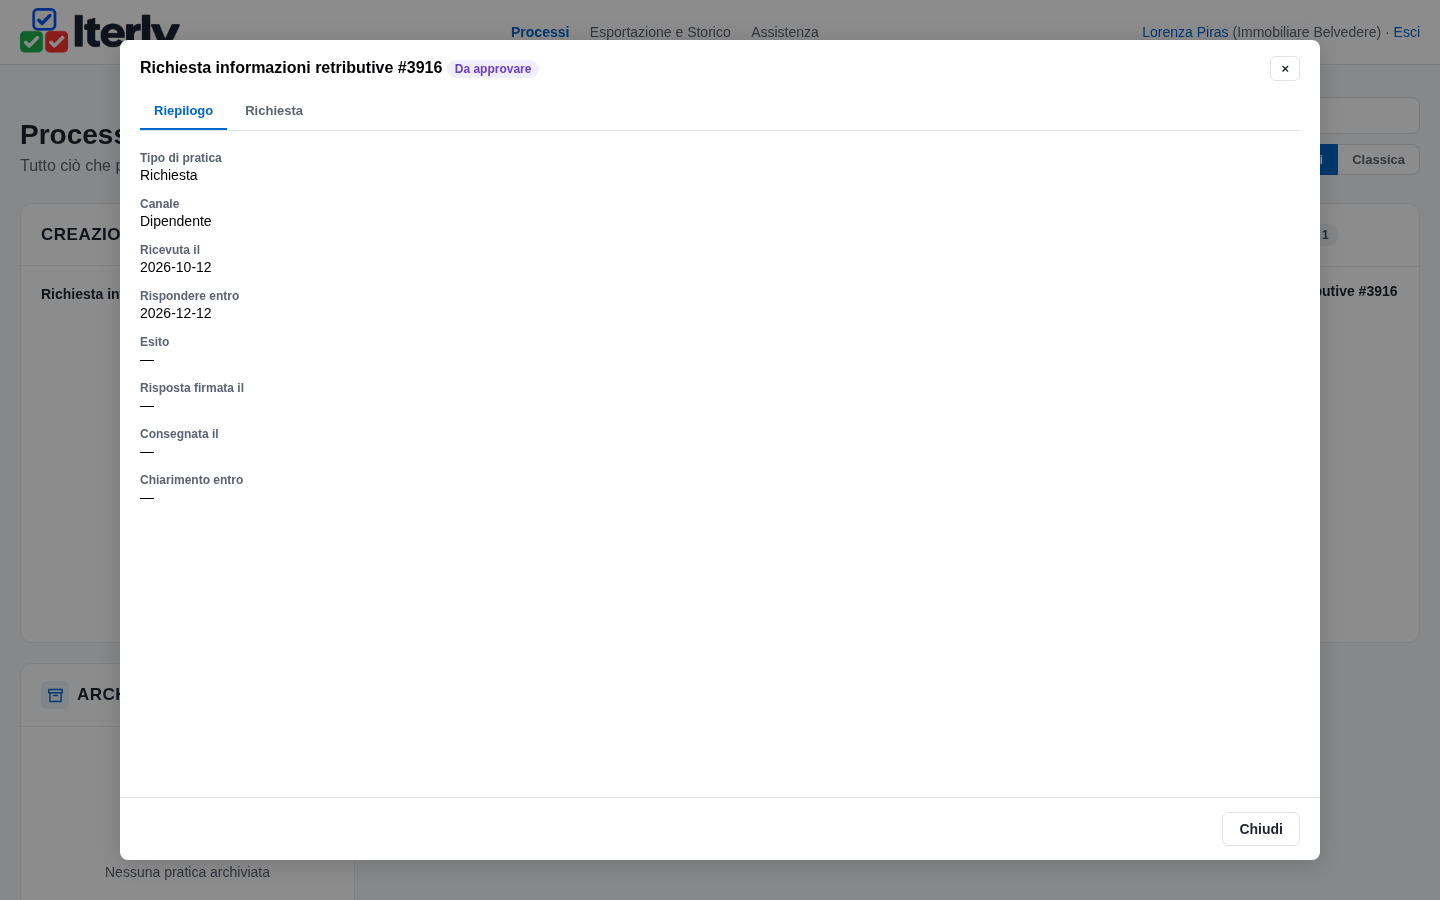Open Lorenza Piras profile link

pyautogui.click(x=1185, y=32)
